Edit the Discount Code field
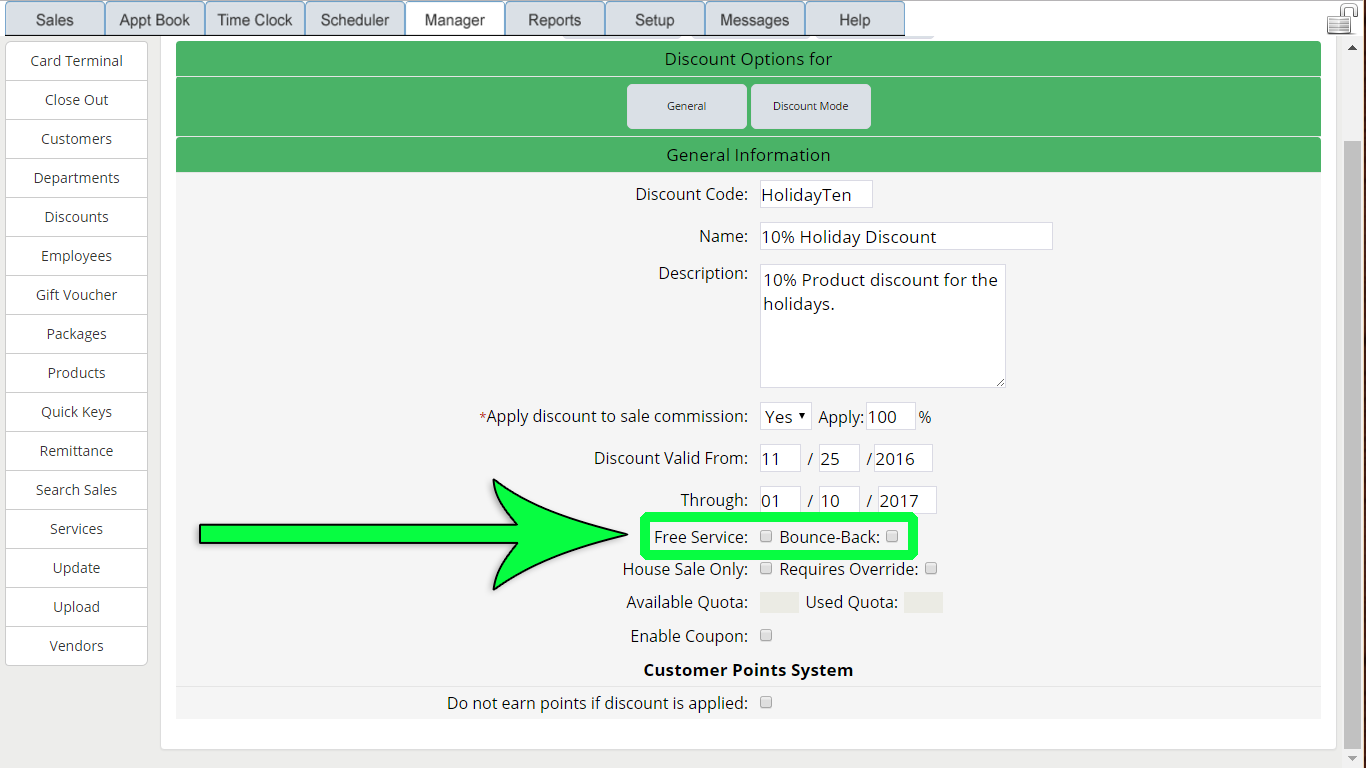 pos(816,194)
